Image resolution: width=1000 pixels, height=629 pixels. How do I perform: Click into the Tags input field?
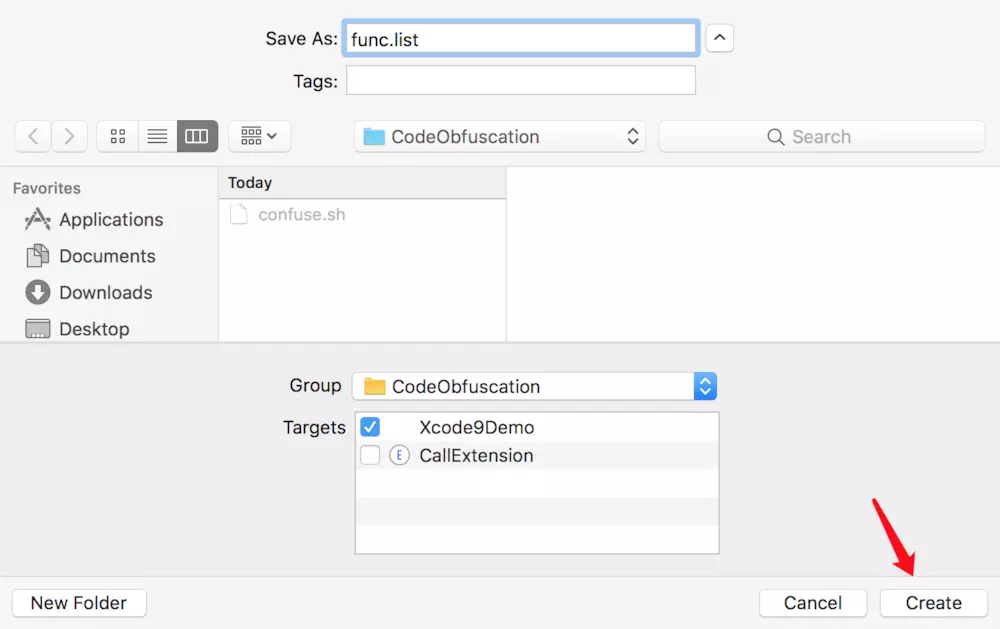pyautogui.click(x=520, y=80)
